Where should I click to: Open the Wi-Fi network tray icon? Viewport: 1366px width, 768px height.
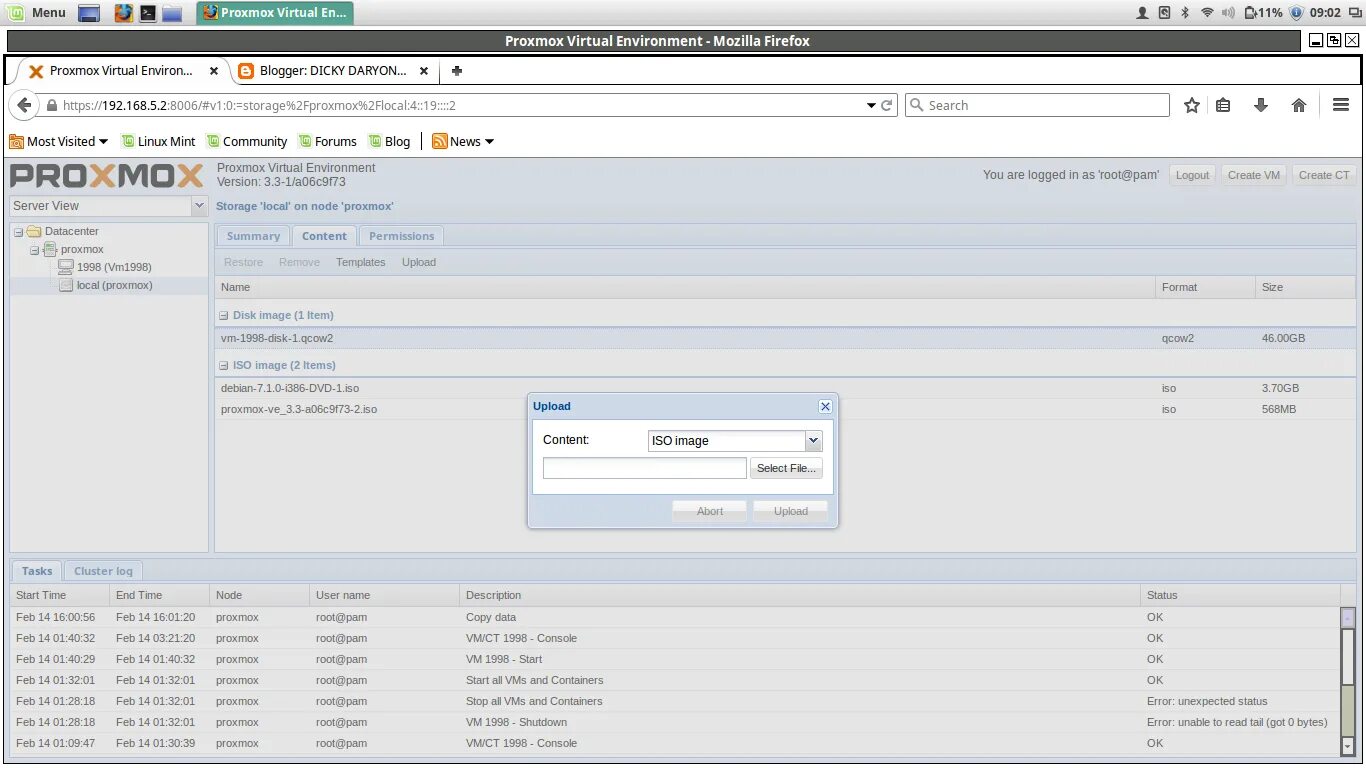pos(1207,13)
